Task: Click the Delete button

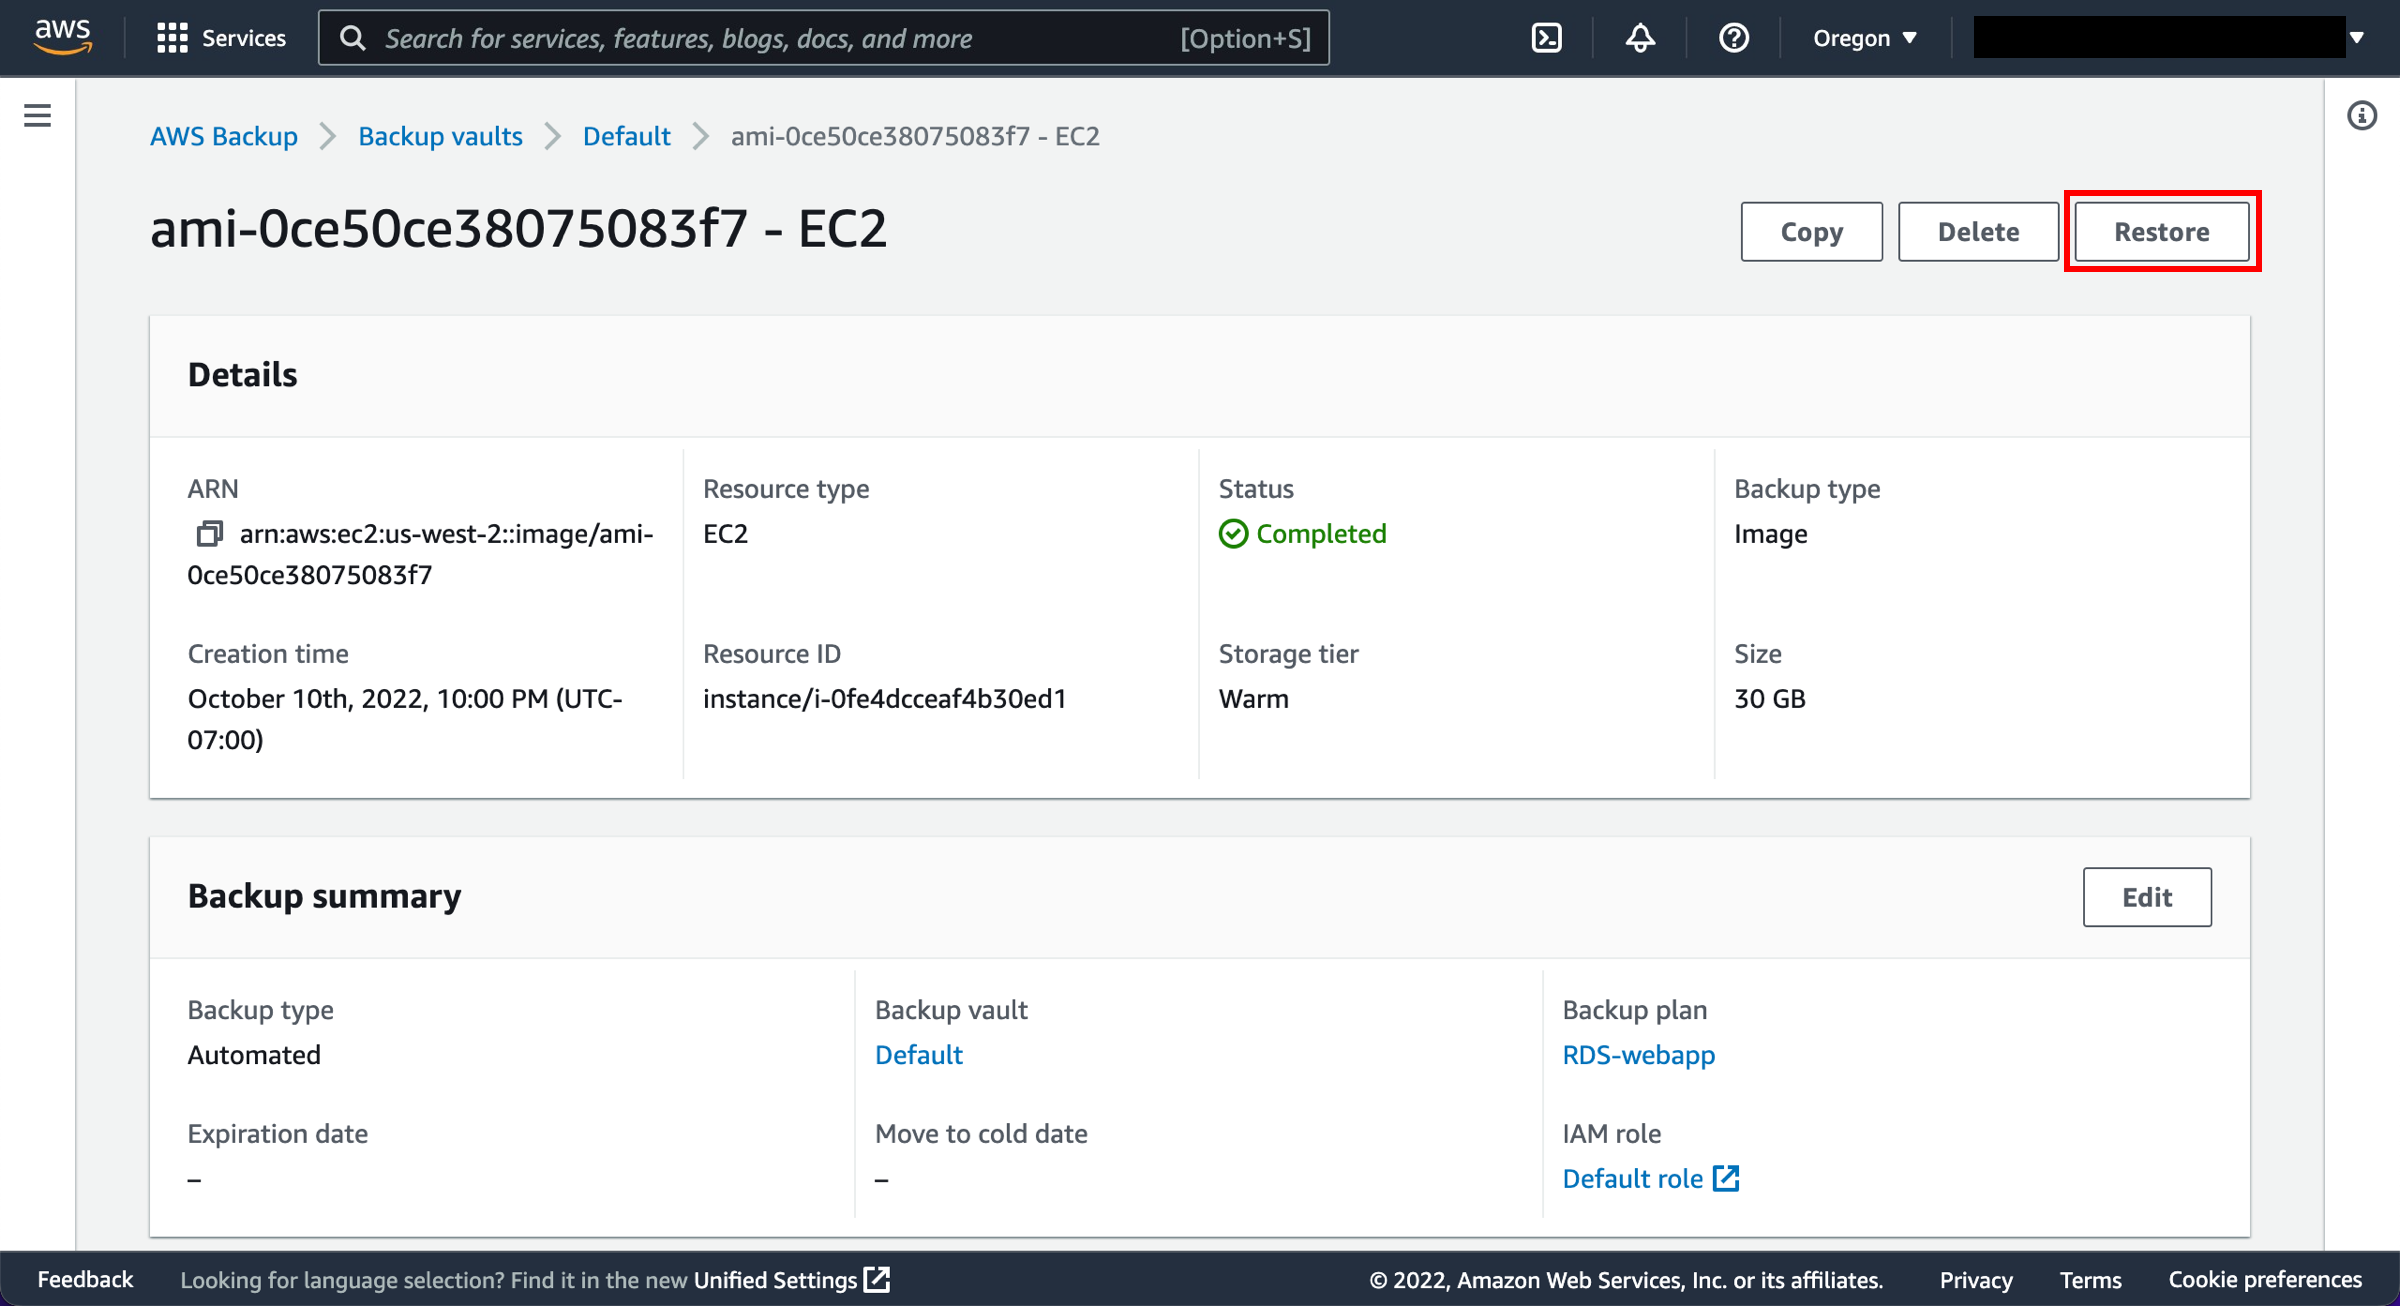Action: coord(1978,232)
